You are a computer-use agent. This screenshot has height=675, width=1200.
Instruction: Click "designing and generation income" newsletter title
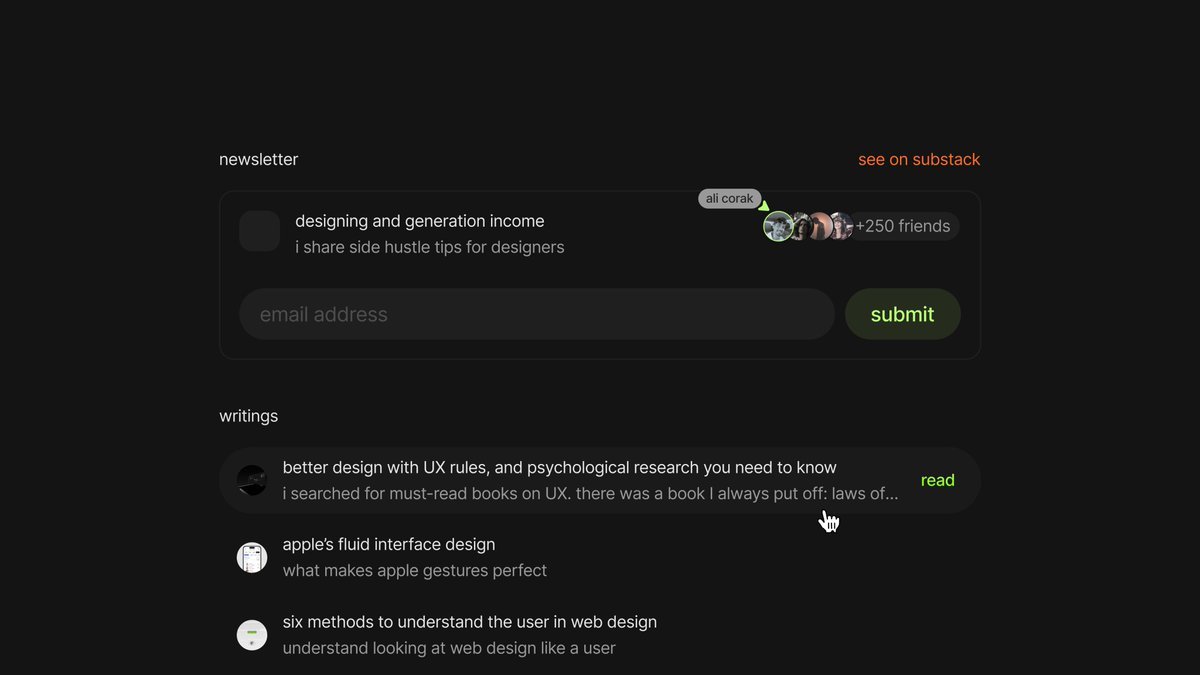pos(420,221)
